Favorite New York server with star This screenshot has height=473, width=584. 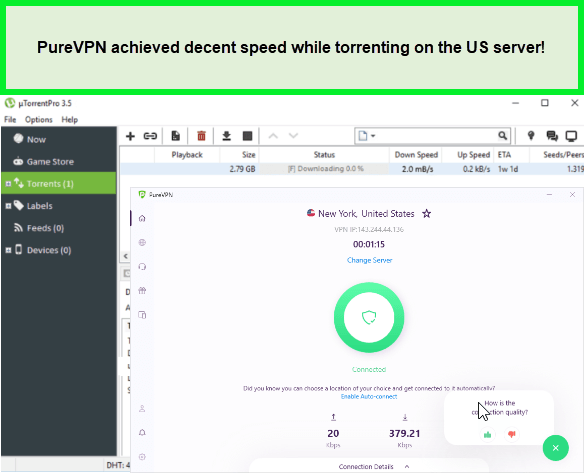[426, 213]
